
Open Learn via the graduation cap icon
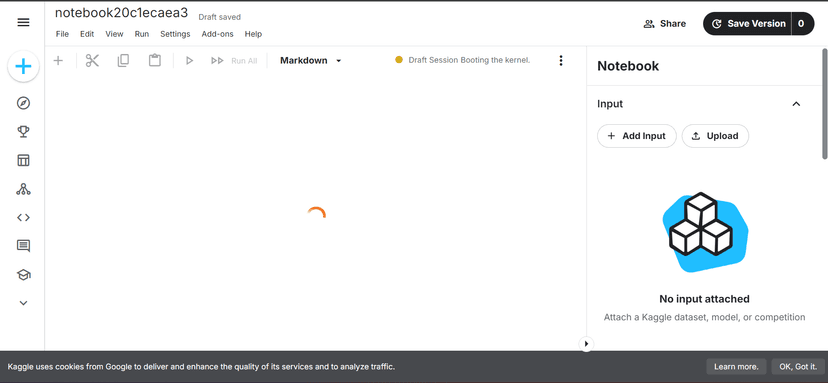pos(23,275)
